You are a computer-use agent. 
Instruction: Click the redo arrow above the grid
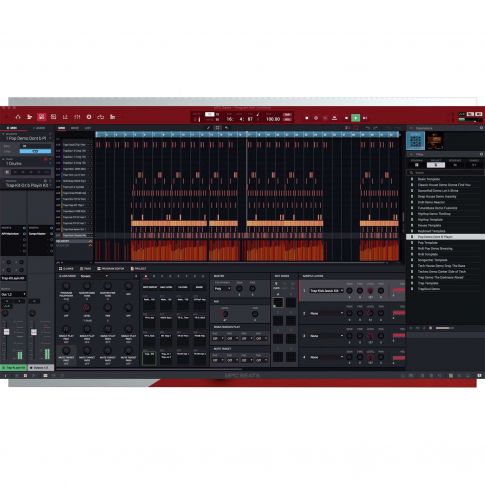point(376,128)
